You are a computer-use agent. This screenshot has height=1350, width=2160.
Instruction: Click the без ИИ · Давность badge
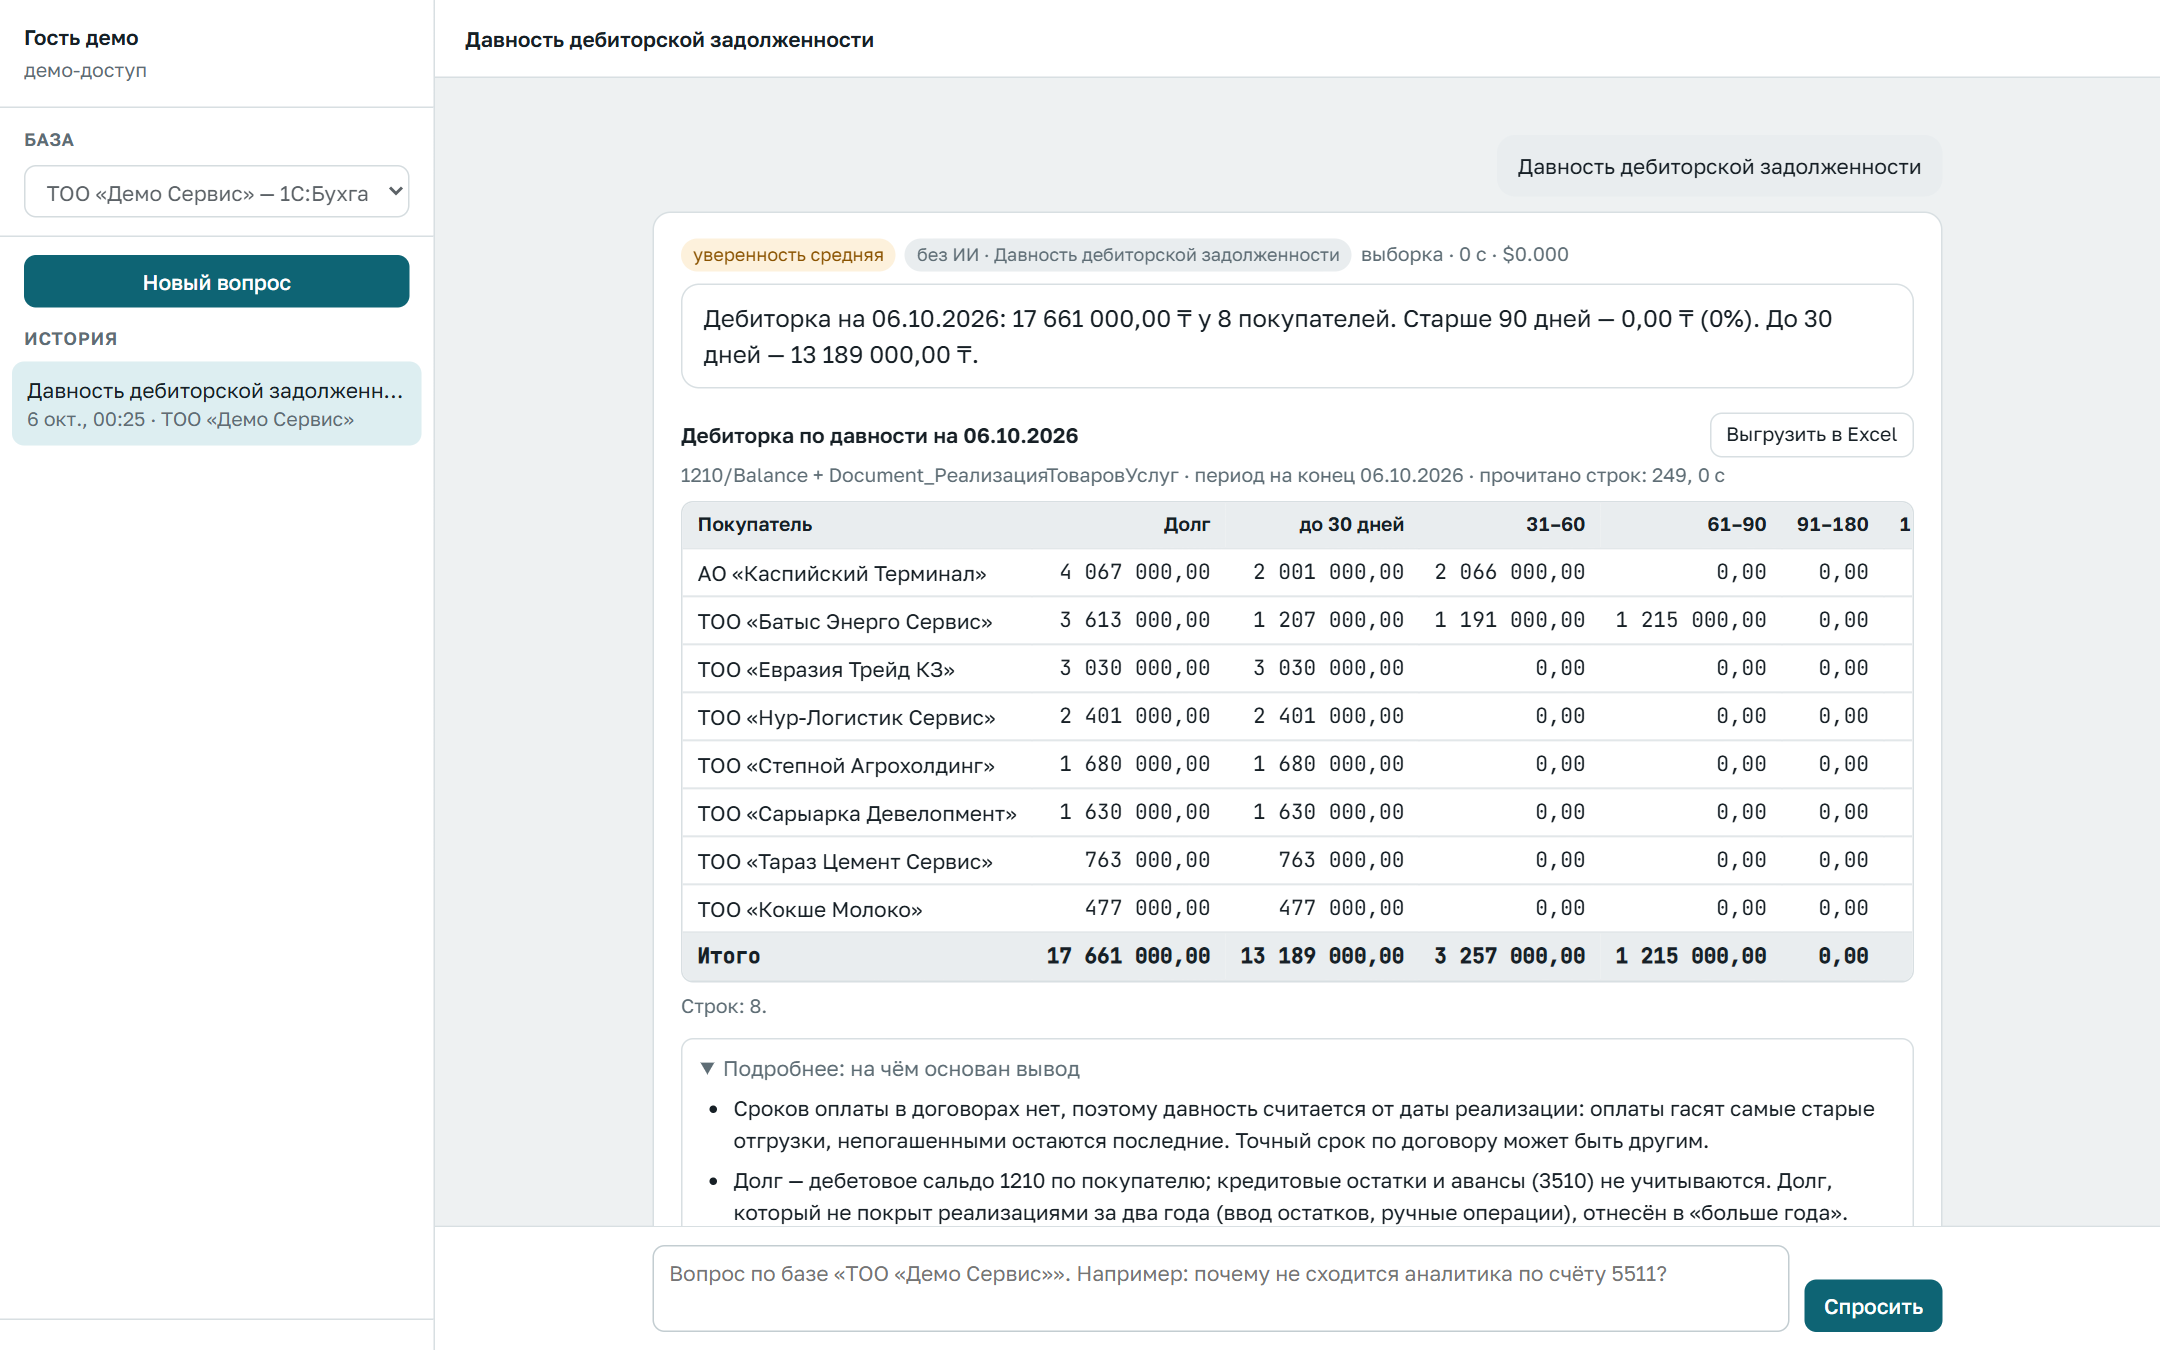(1128, 255)
